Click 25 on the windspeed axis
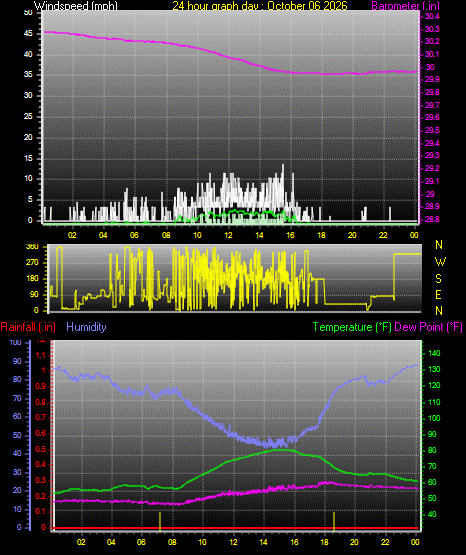The image size is (466, 555). point(28,116)
